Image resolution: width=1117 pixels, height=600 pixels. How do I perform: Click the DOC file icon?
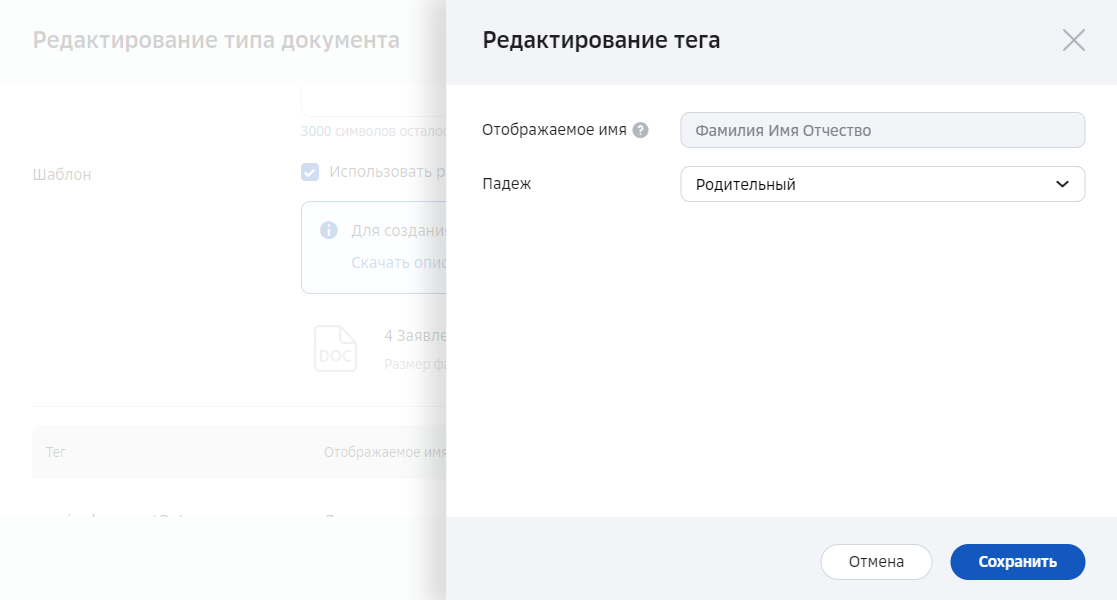pyautogui.click(x=336, y=348)
